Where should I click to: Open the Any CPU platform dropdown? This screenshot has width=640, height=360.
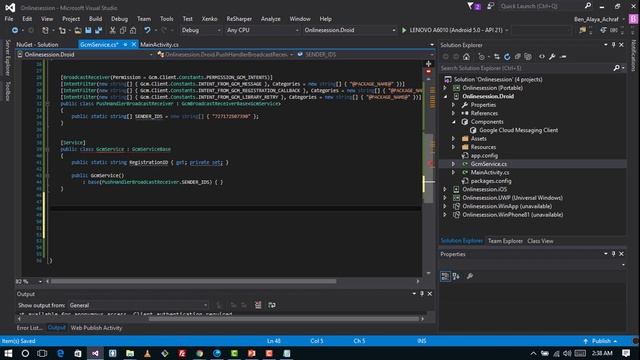(262, 30)
